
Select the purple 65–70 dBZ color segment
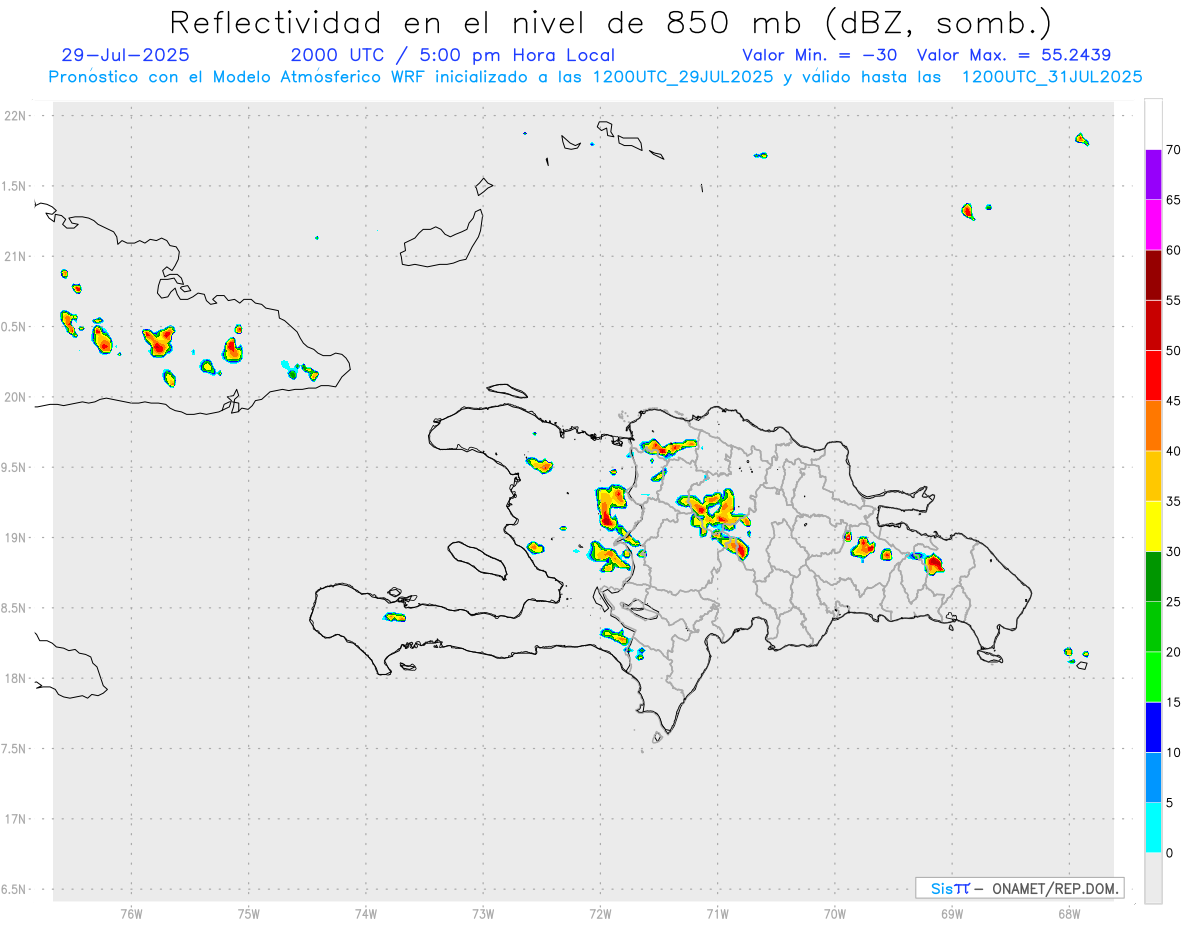1153,175
